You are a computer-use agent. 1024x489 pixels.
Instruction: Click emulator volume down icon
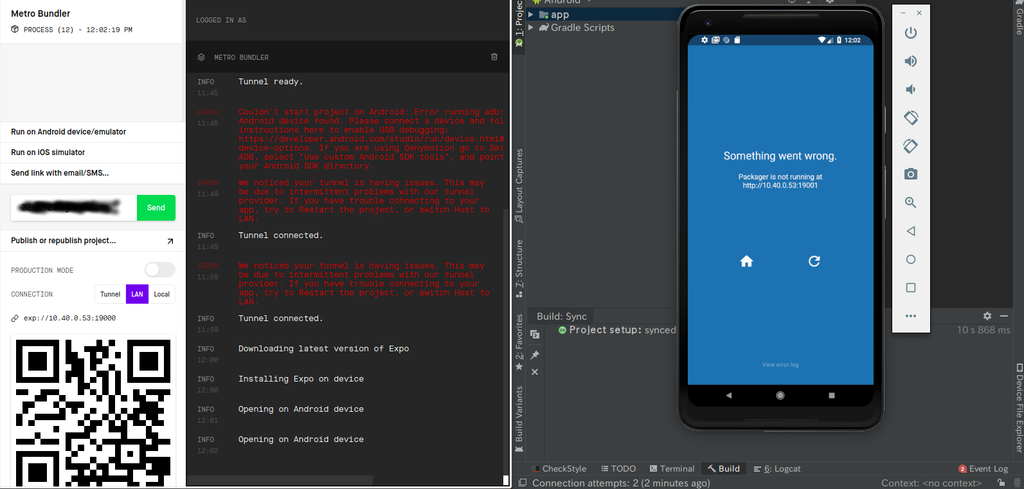(x=910, y=89)
